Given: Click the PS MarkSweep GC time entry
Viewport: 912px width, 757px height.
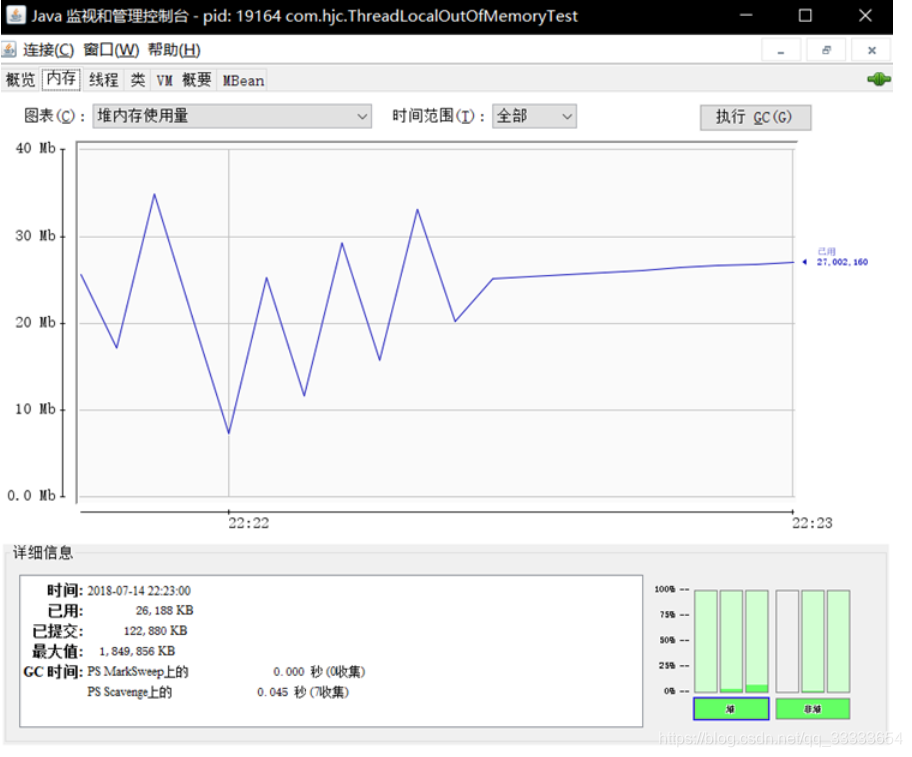Looking at the screenshot, I should 226,672.
